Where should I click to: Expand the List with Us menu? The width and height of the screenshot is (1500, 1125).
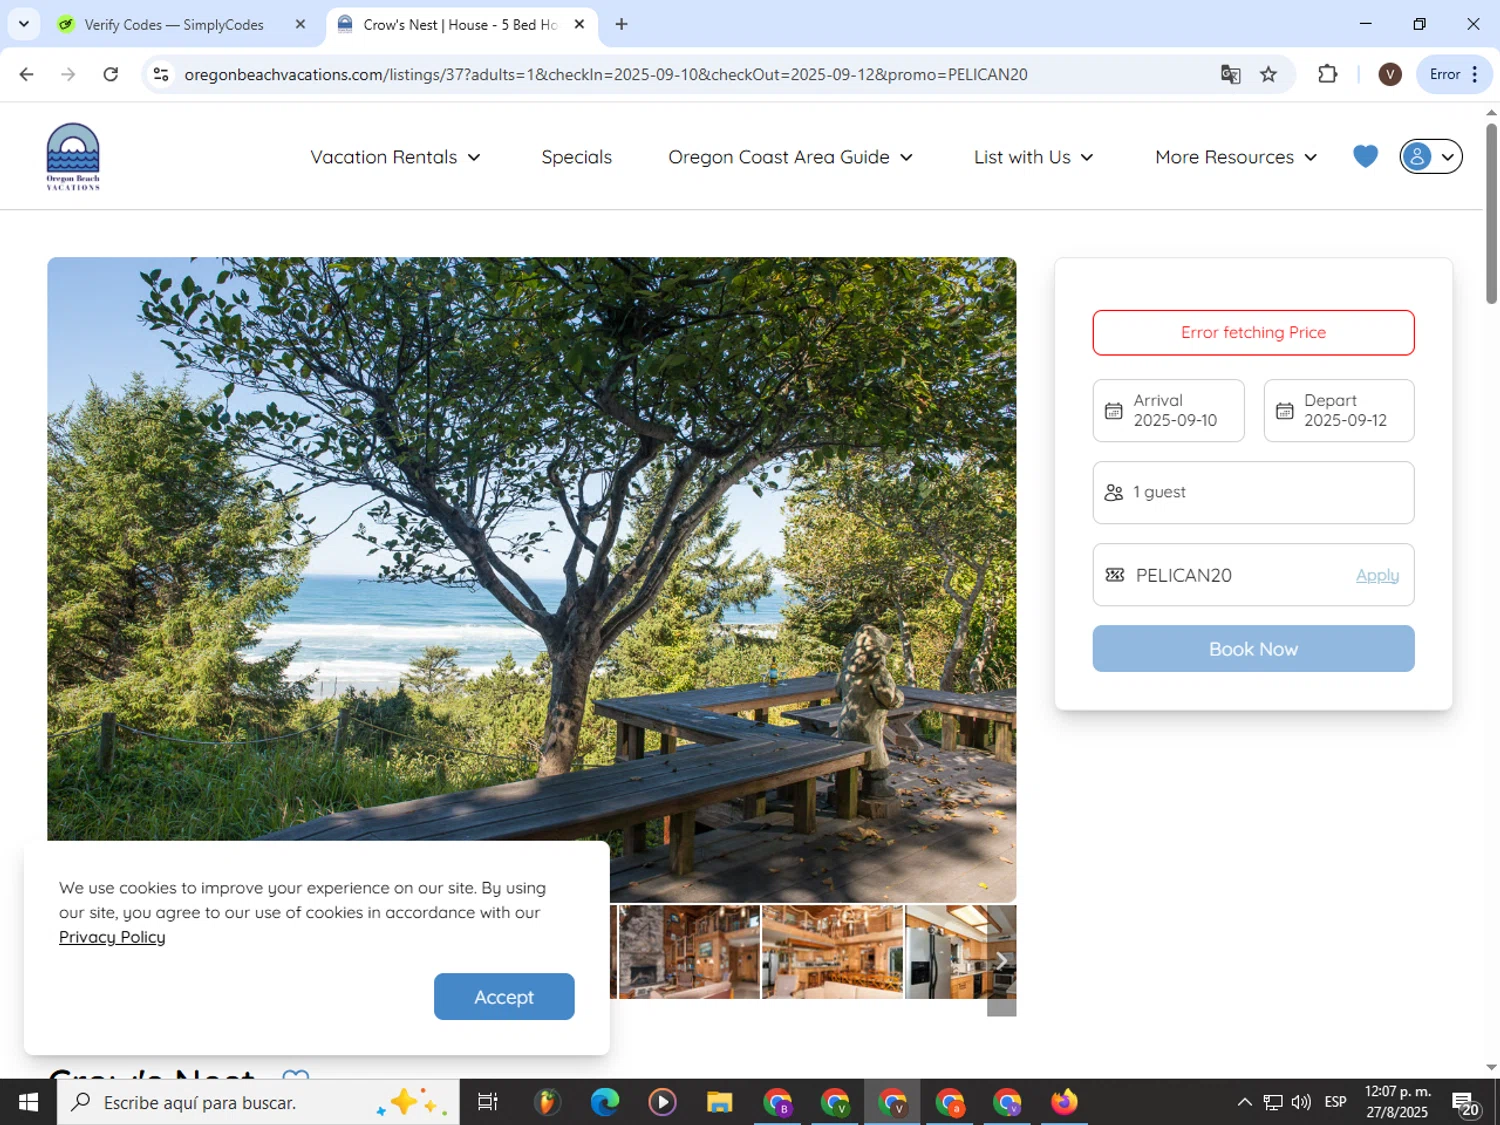pos(1033,157)
